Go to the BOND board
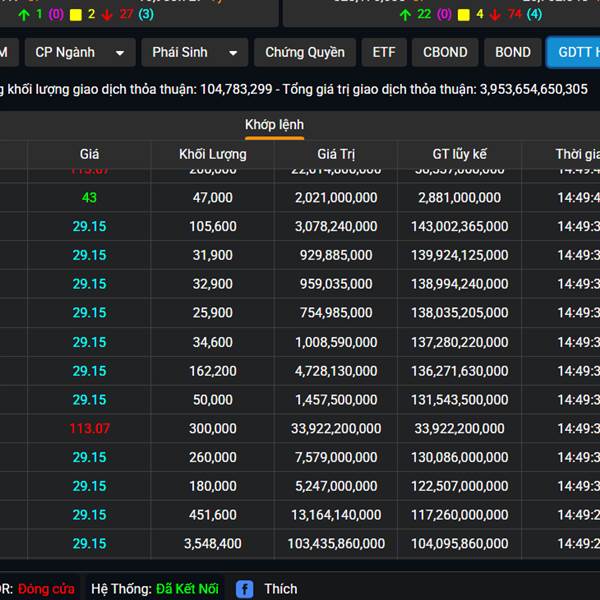Image resolution: width=600 pixels, height=600 pixels. tap(513, 52)
